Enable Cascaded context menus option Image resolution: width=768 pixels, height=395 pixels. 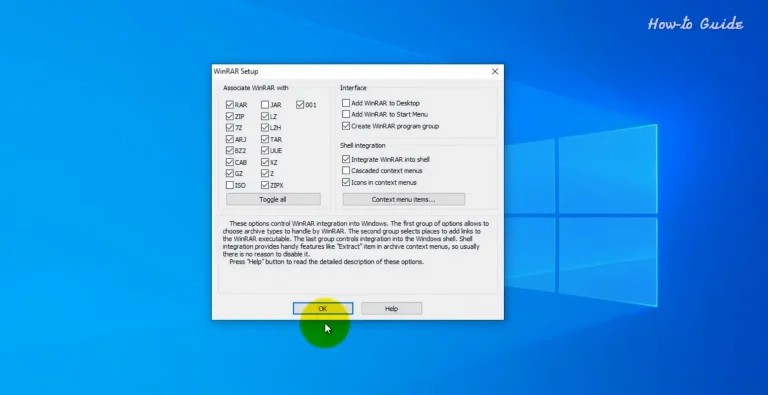click(346, 171)
